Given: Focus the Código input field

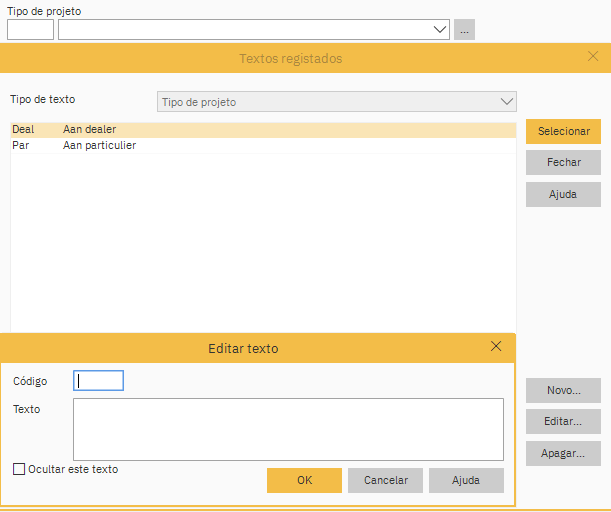Looking at the screenshot, I should point(99,381).
